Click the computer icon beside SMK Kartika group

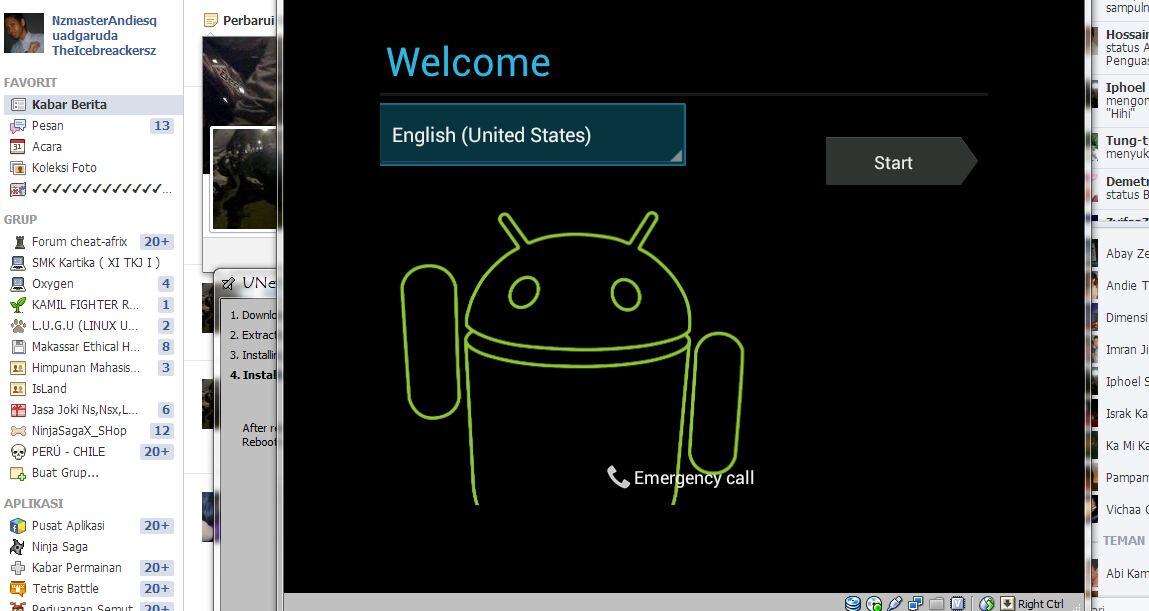tap(18, 262)
